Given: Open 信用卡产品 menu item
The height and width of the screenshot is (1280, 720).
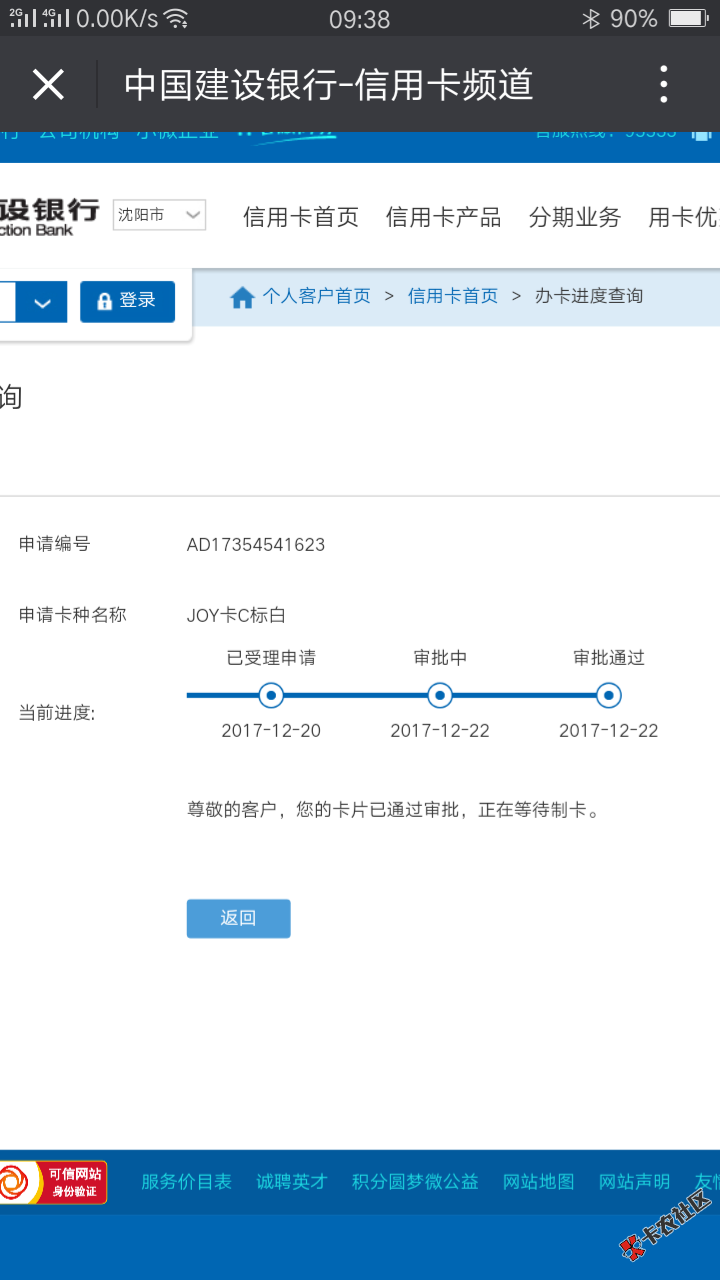Looking at the screenshot, I should [443, 217].
